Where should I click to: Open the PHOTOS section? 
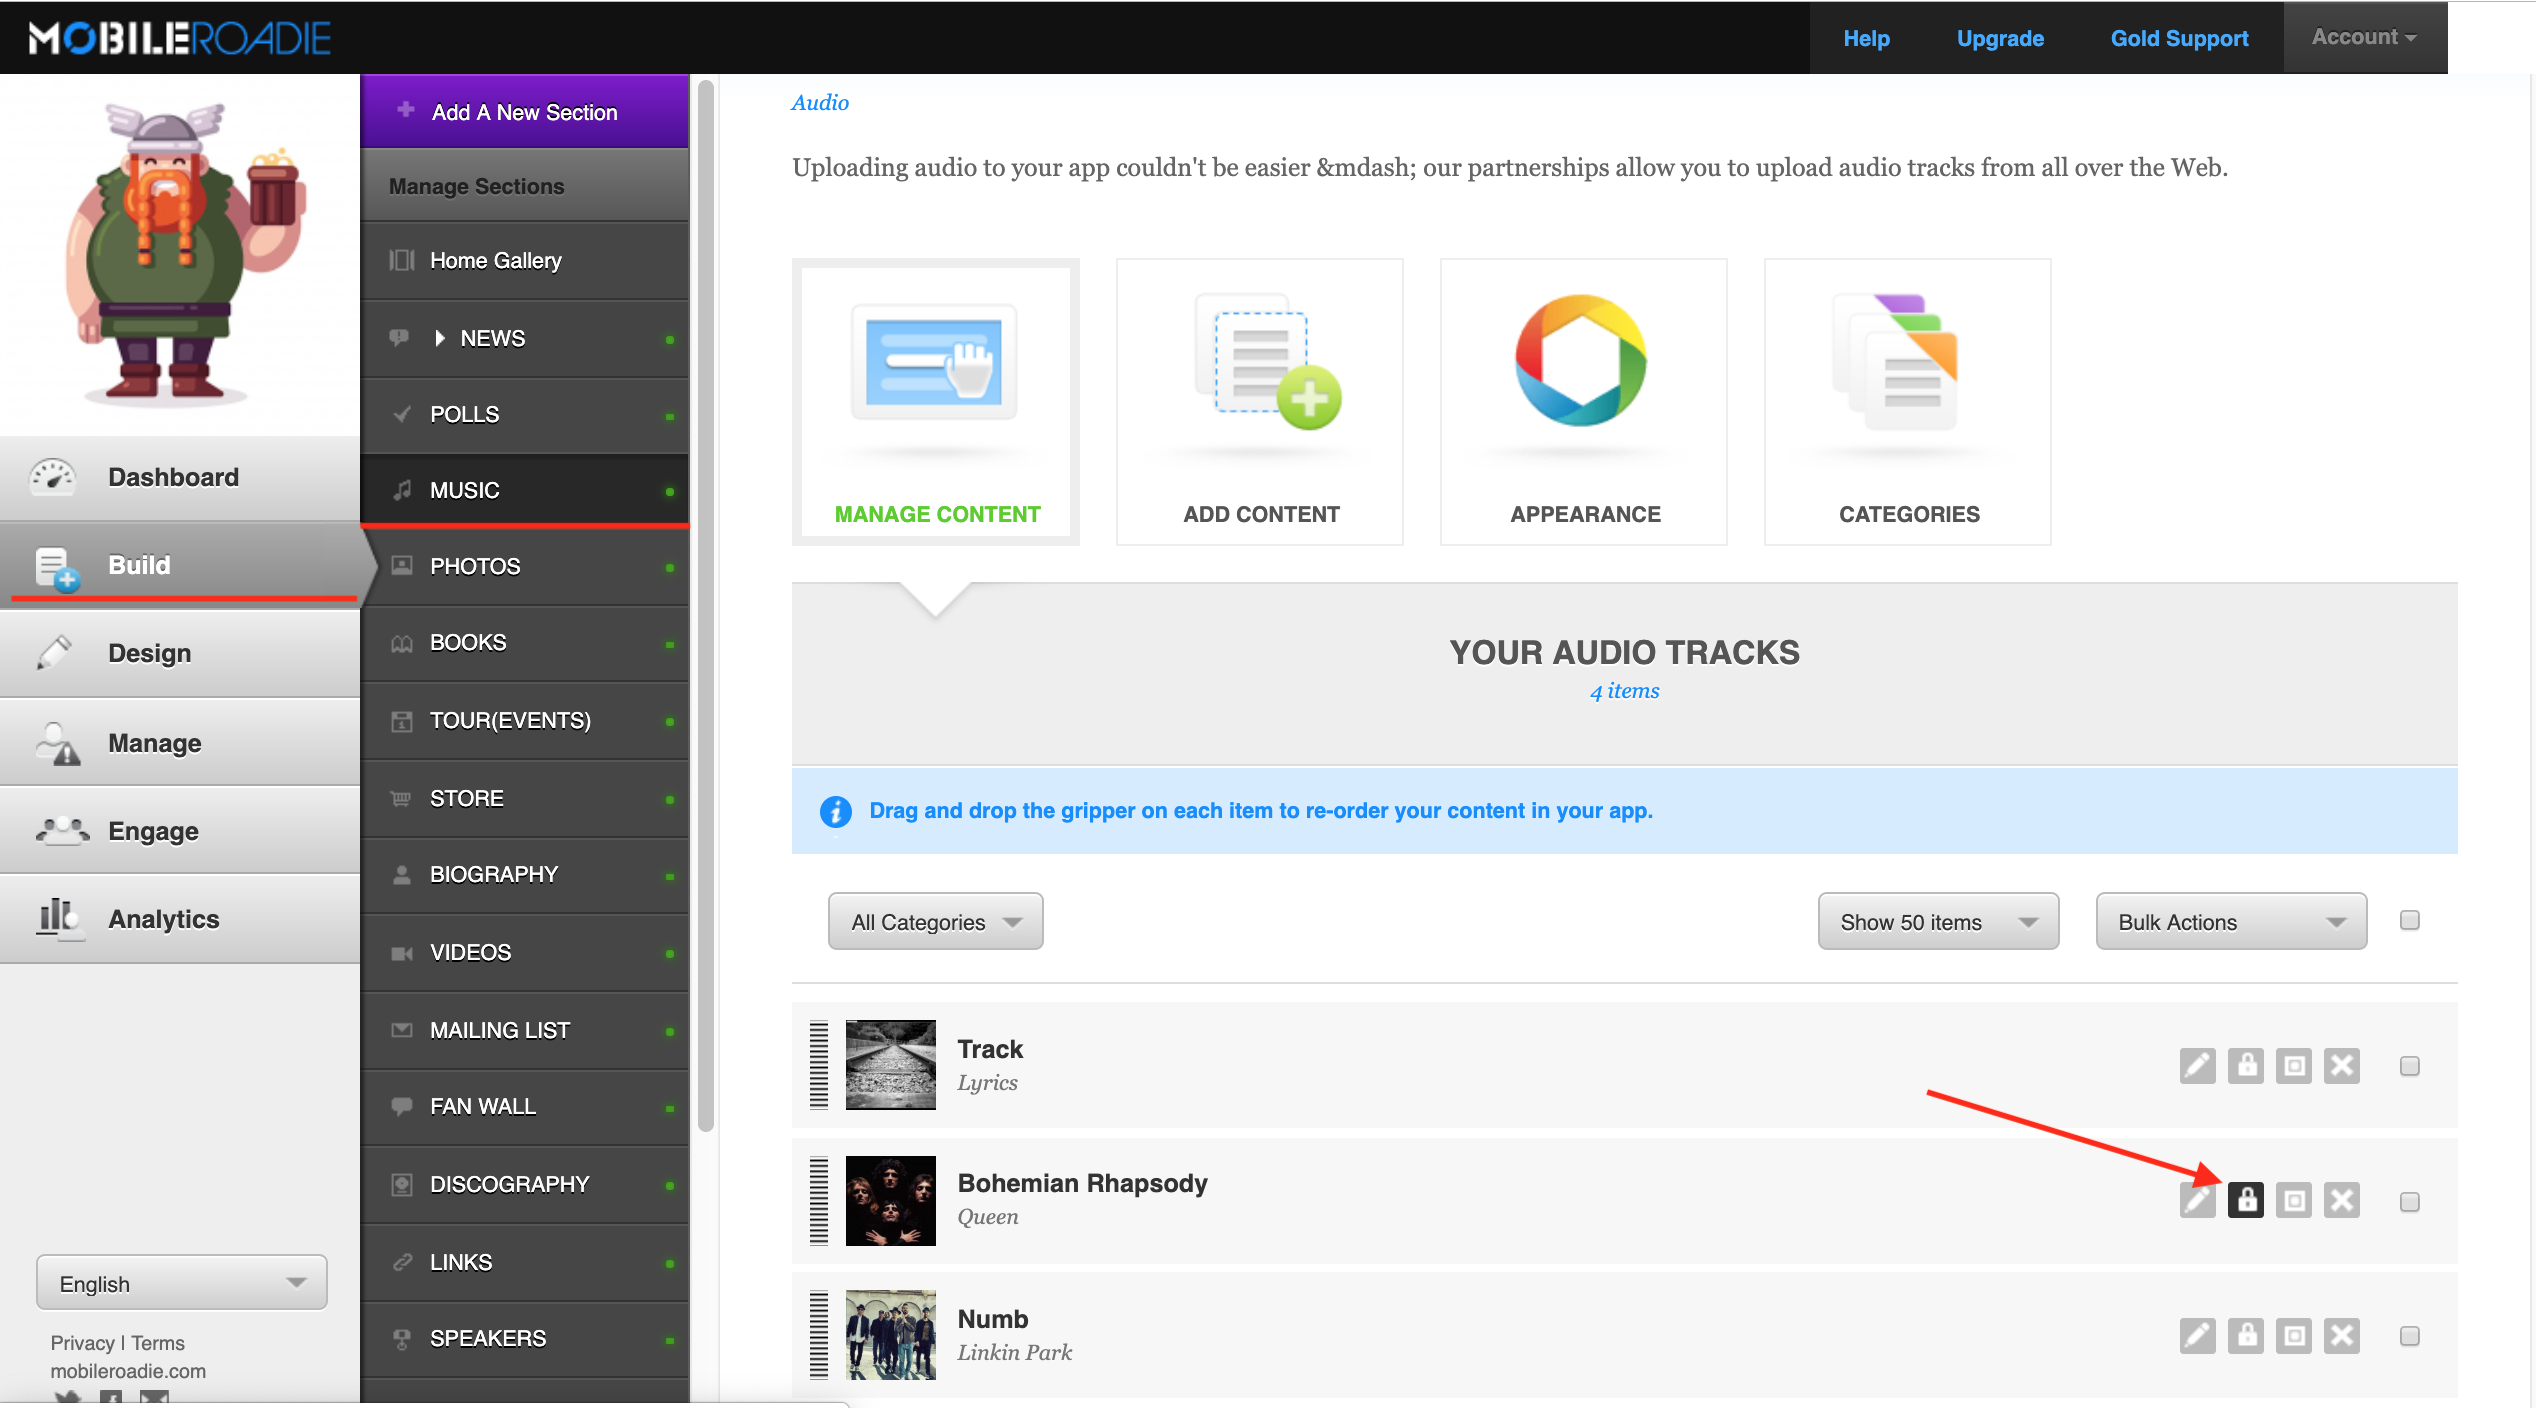click(524, 566)
